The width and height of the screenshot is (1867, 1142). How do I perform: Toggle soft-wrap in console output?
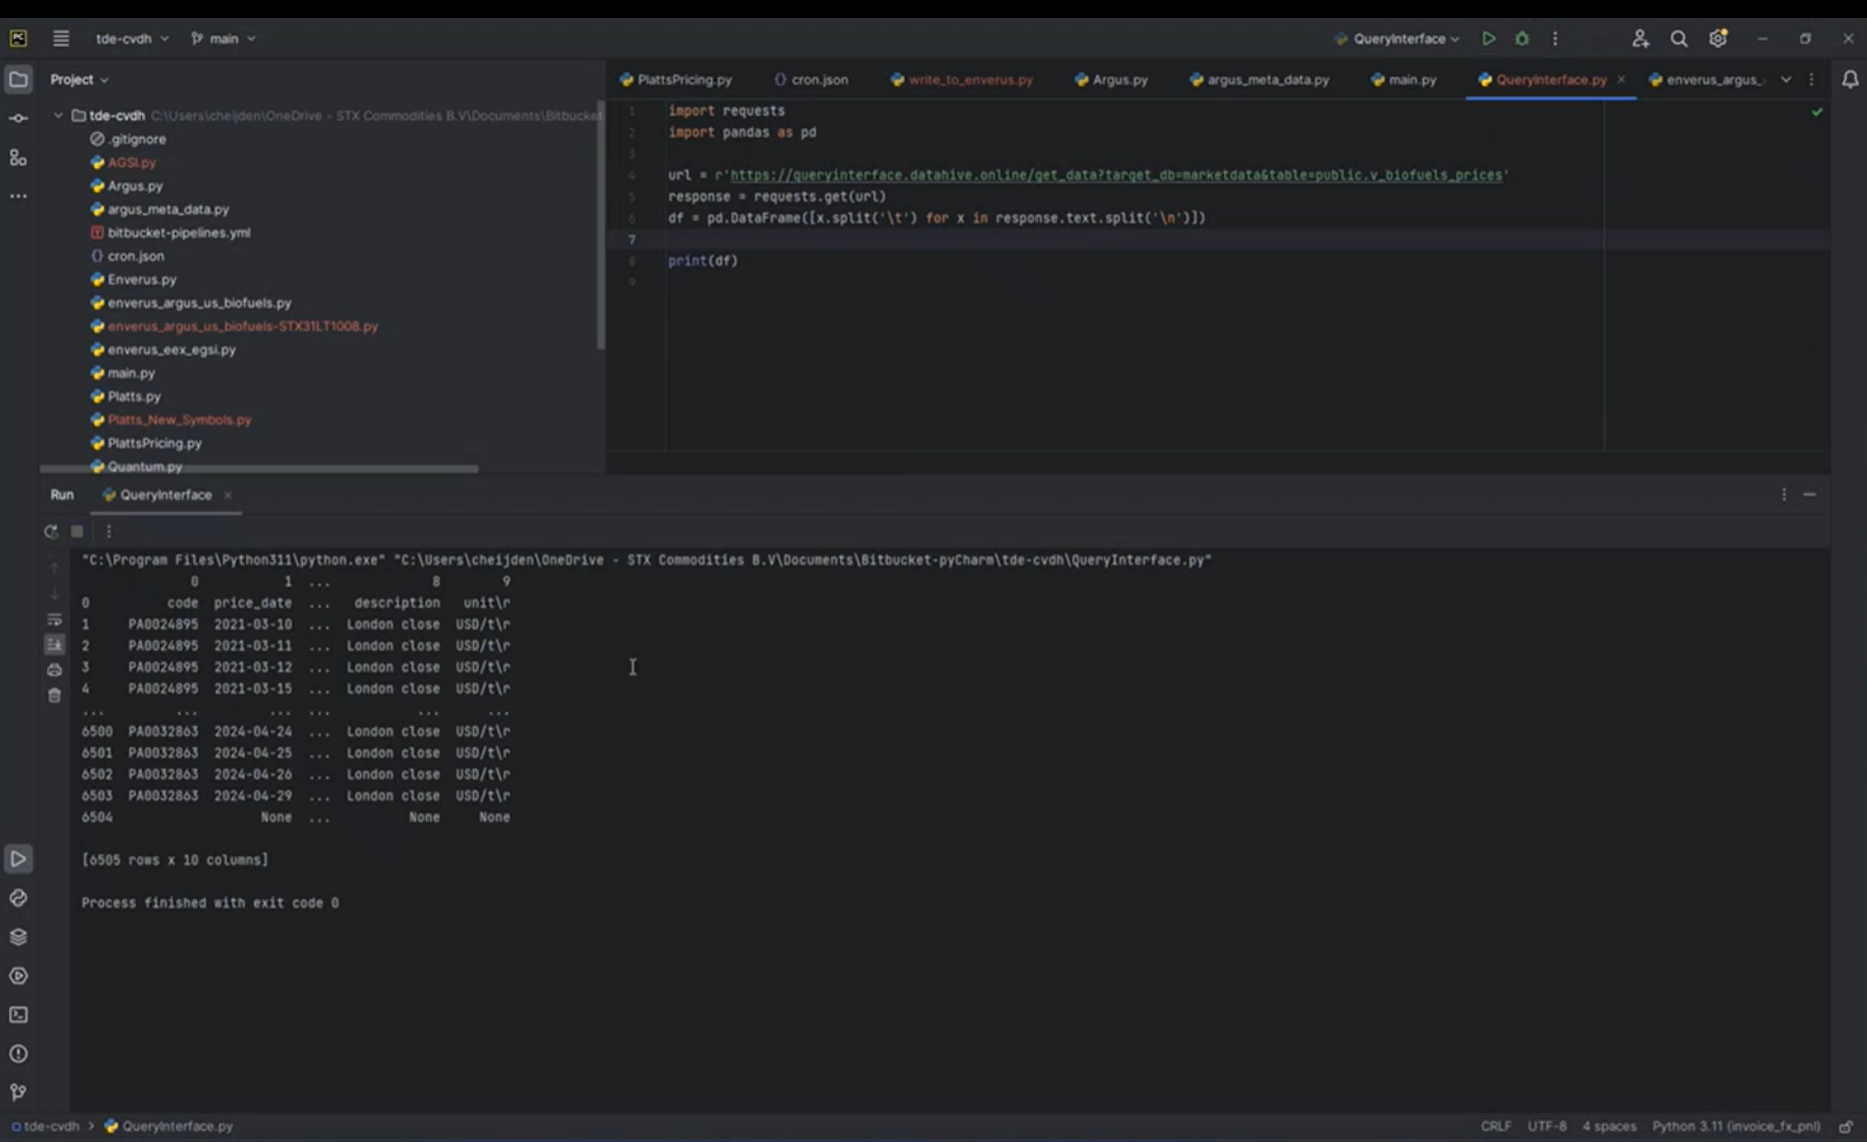pyautogui.click(x=54, y=620)
